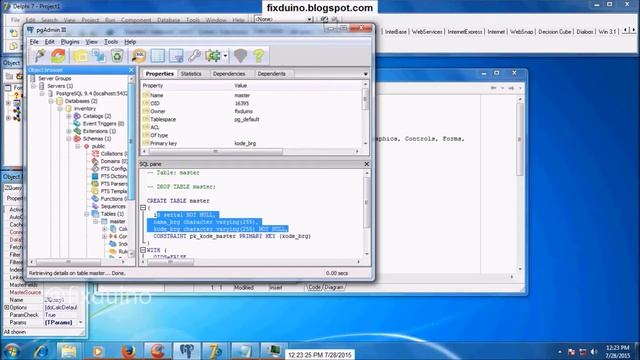Collapse the Tables (1) node
The height and width of the screenshot is (360, 640).
tap(87, 214)
